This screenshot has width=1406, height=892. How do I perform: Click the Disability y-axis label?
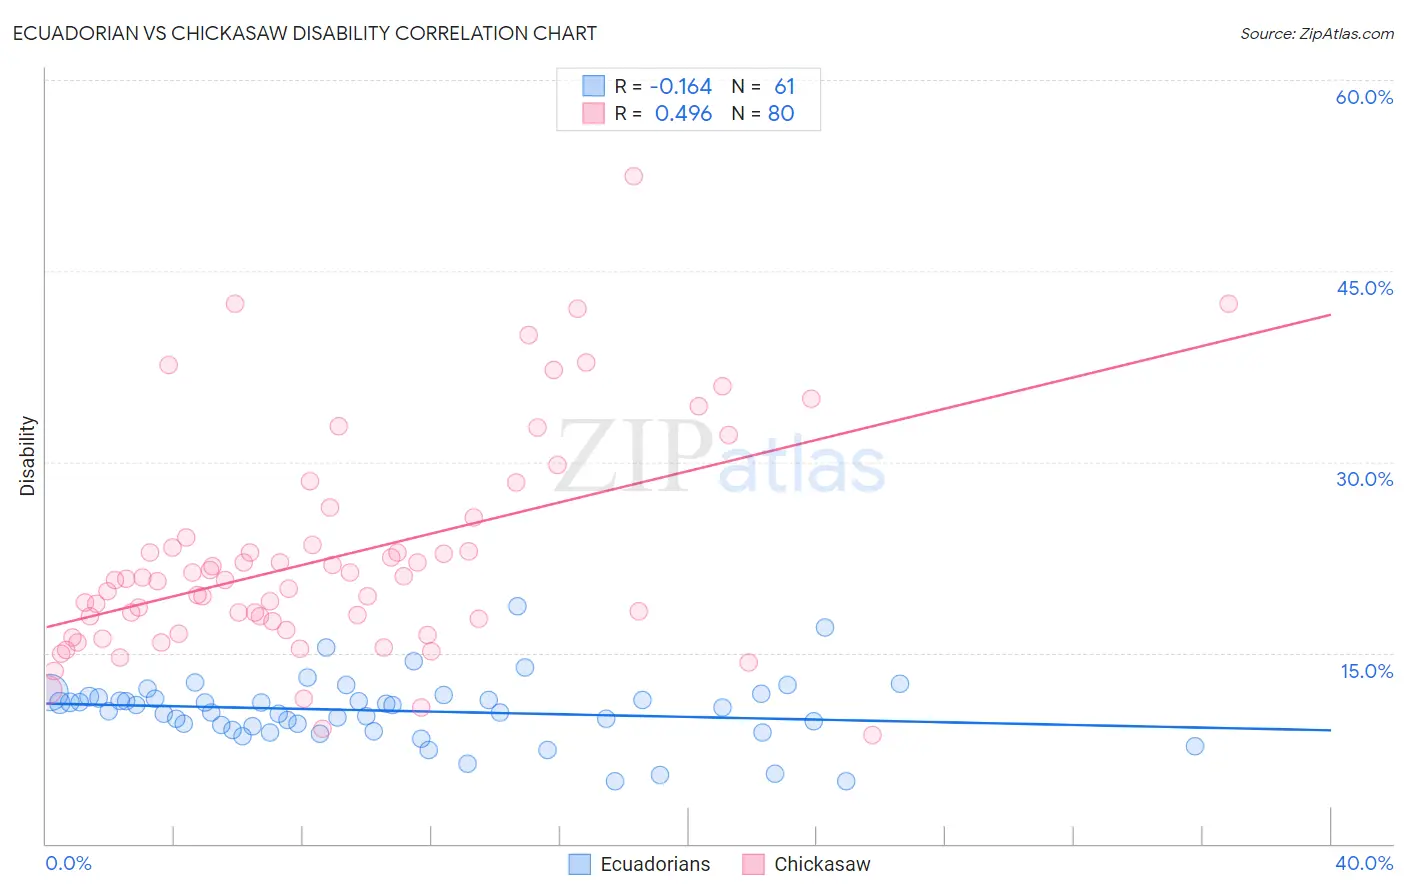pos(28,456)
